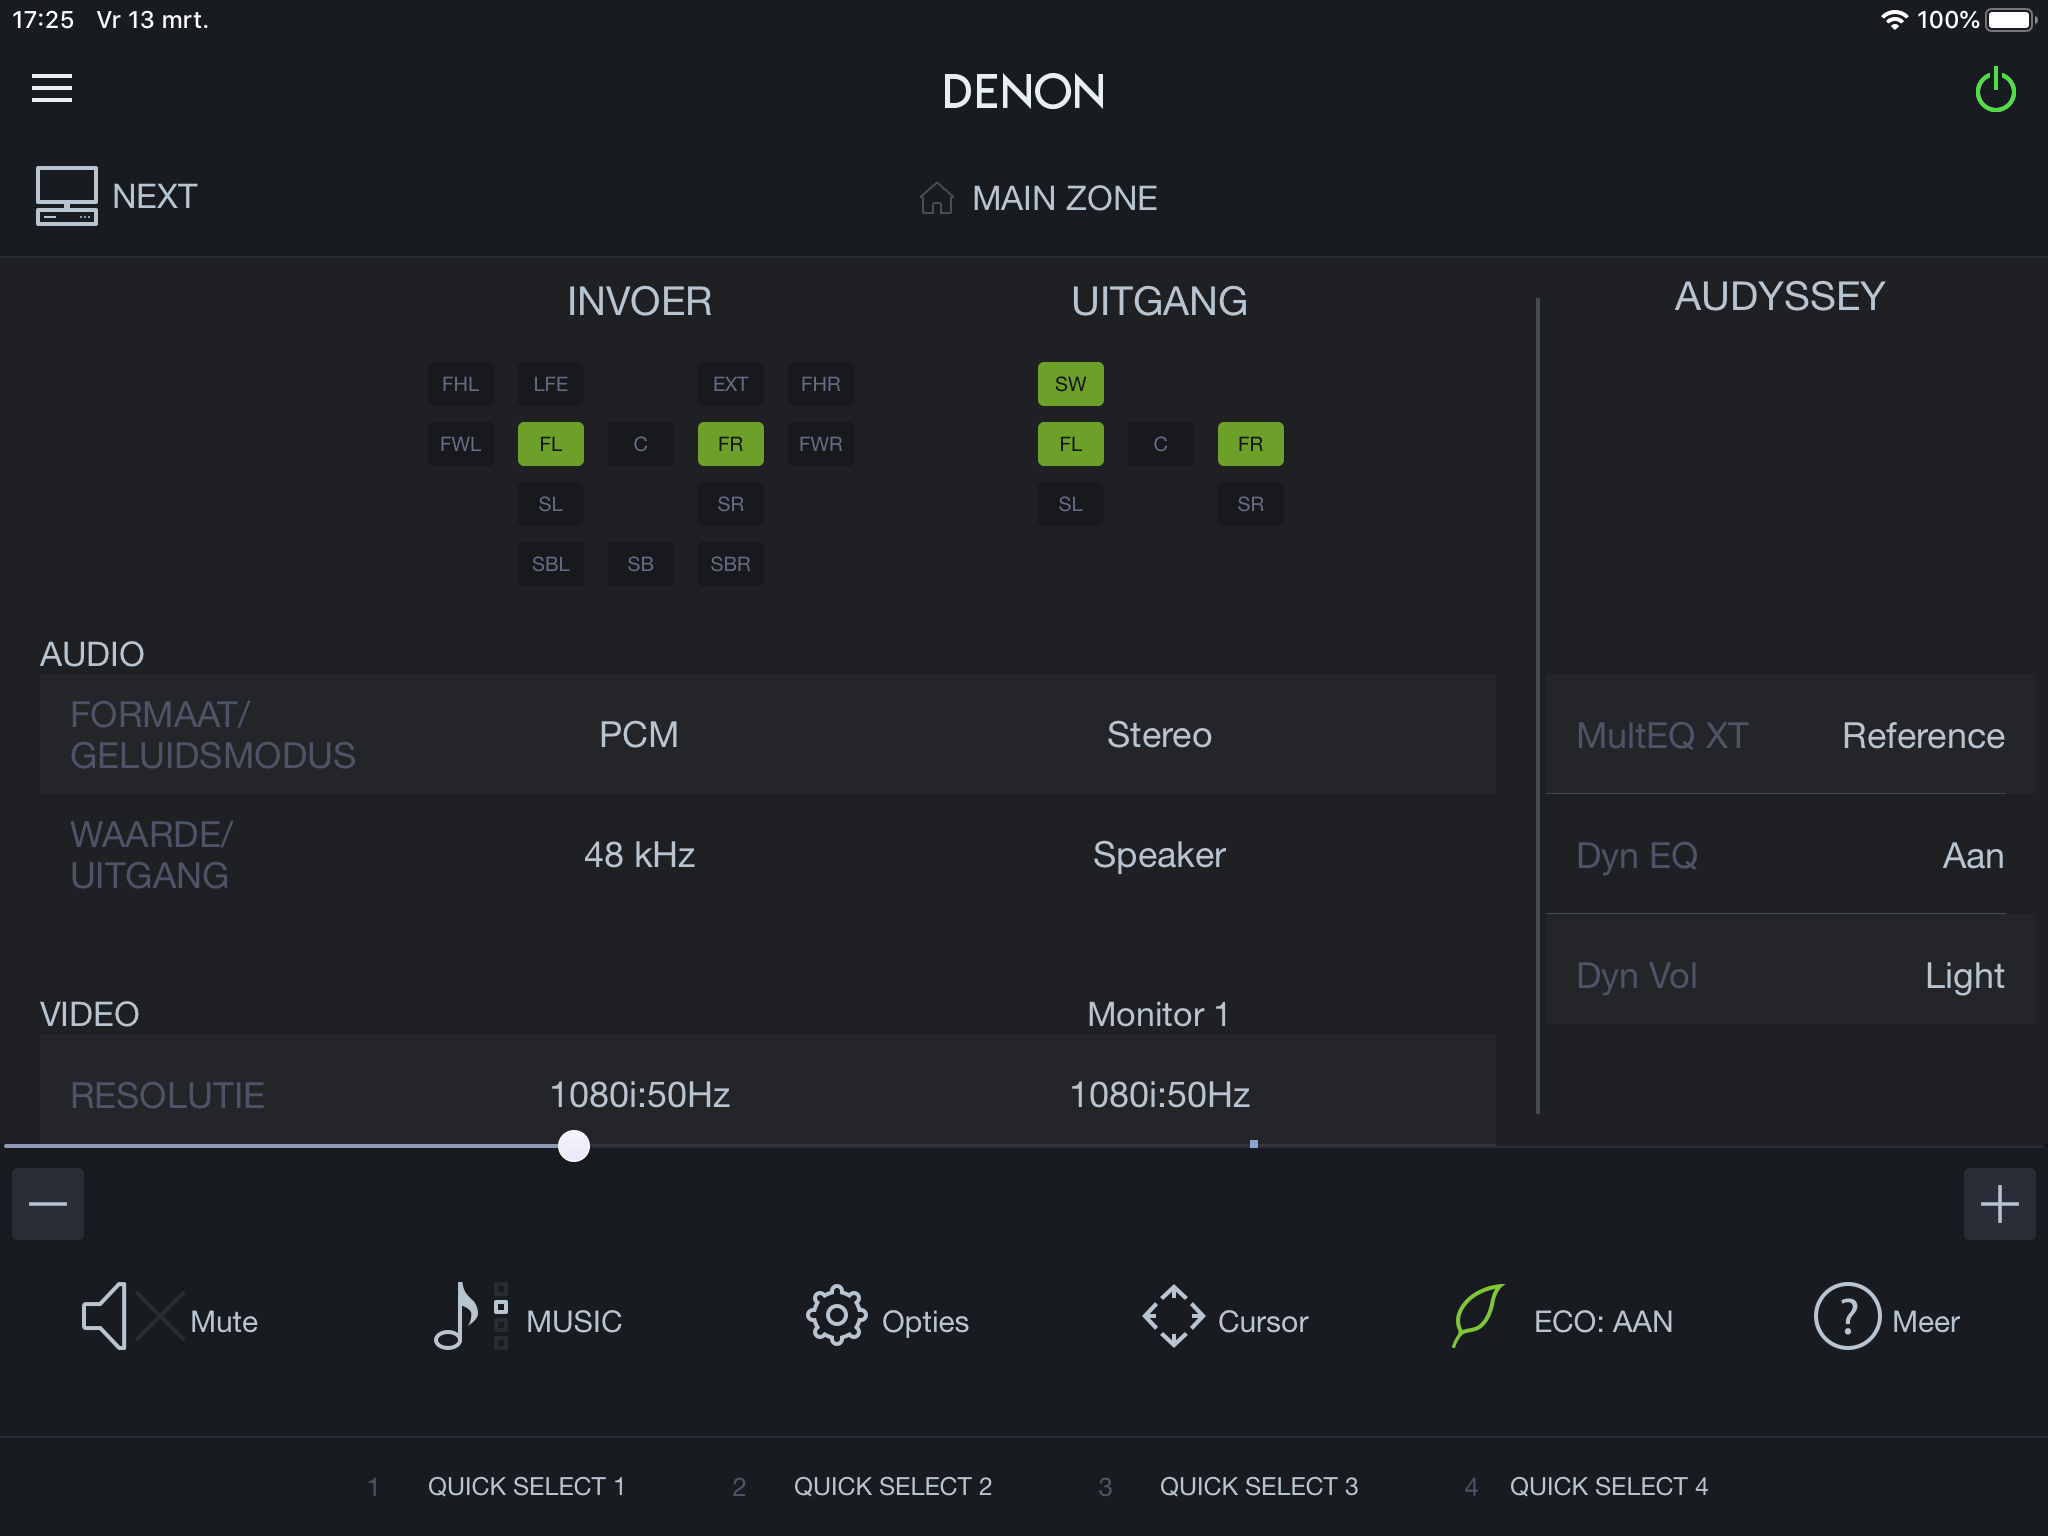Toggle the Mute speaker button
This screenshot has width=2048, height=1536.
105,1316
